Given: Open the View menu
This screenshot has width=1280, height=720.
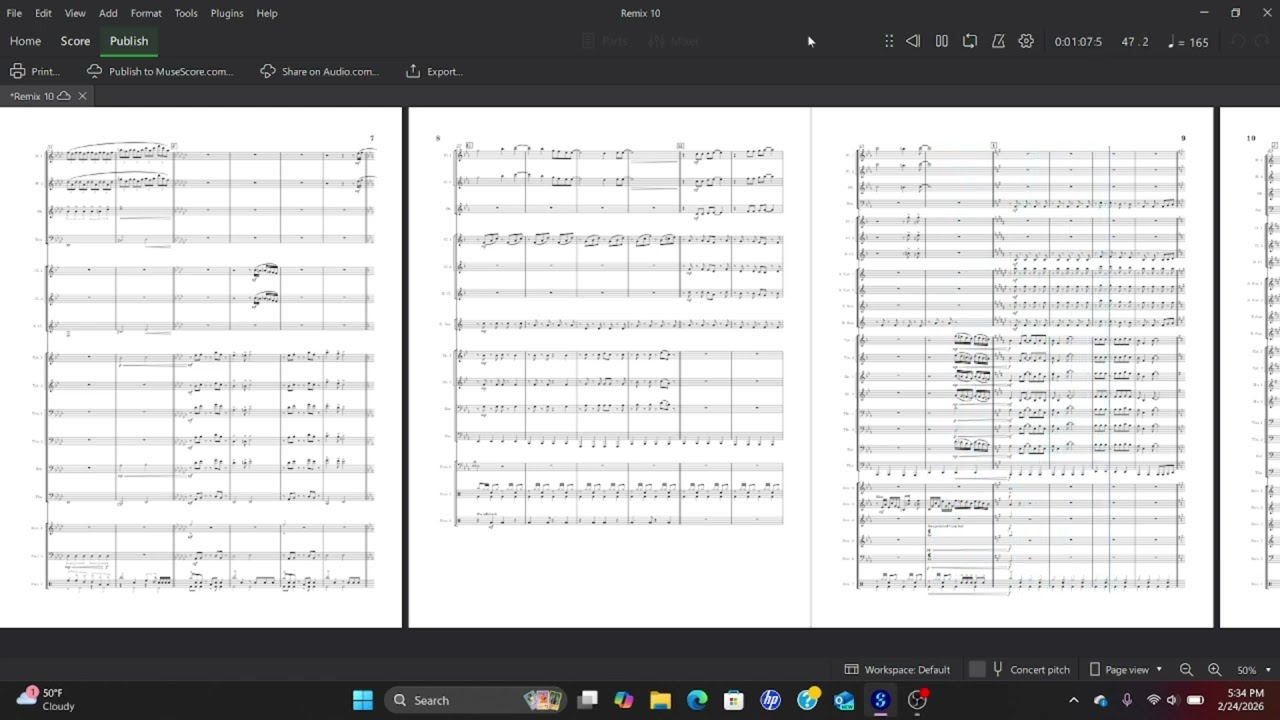Looking at the screenshot, I should coord(75,13).
